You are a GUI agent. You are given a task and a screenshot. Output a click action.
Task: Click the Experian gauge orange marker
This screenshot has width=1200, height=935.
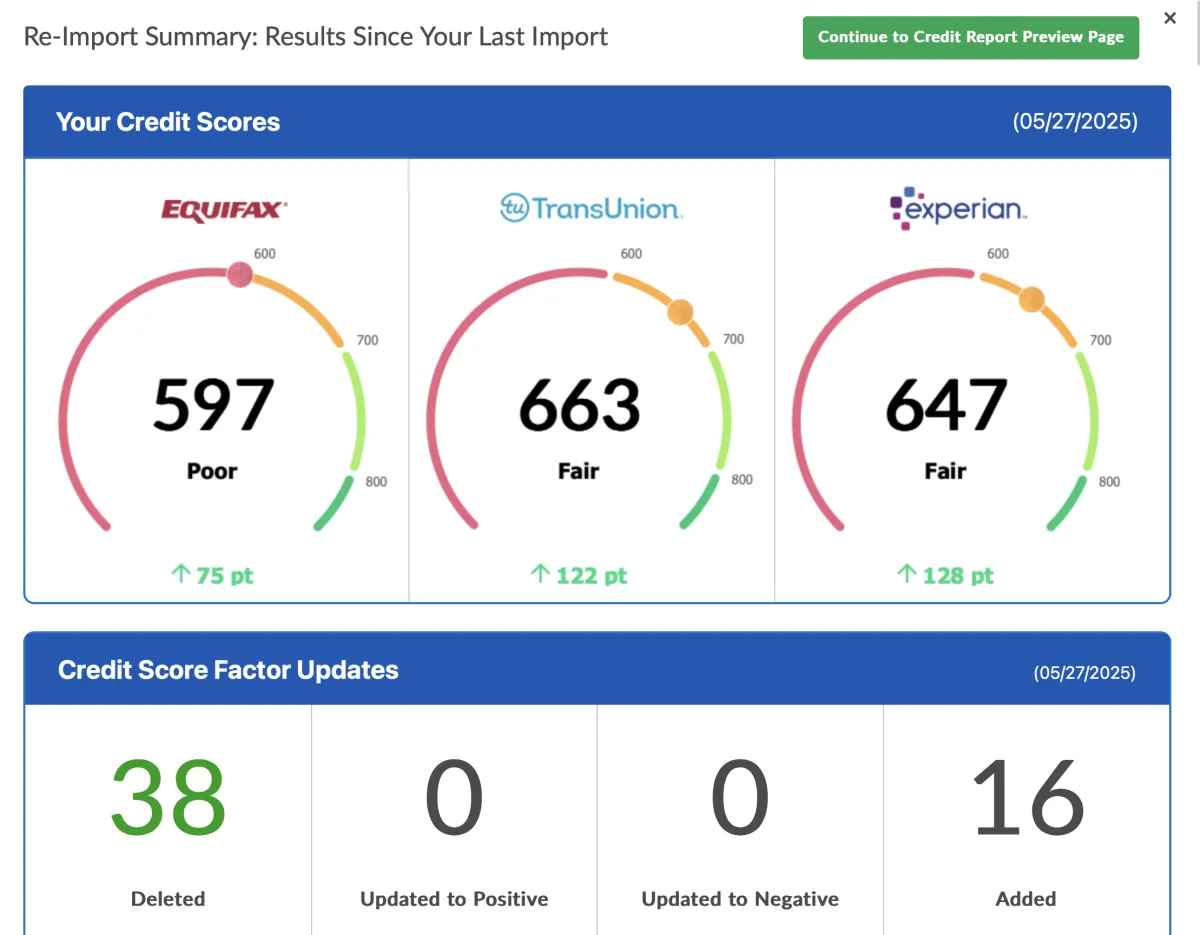(1031, 298)
